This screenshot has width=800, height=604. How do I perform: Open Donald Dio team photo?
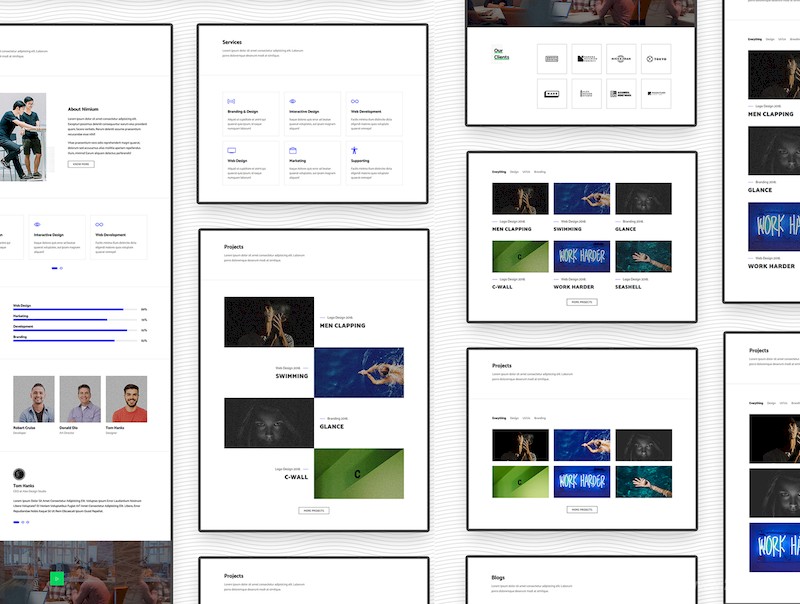(80, 399)
